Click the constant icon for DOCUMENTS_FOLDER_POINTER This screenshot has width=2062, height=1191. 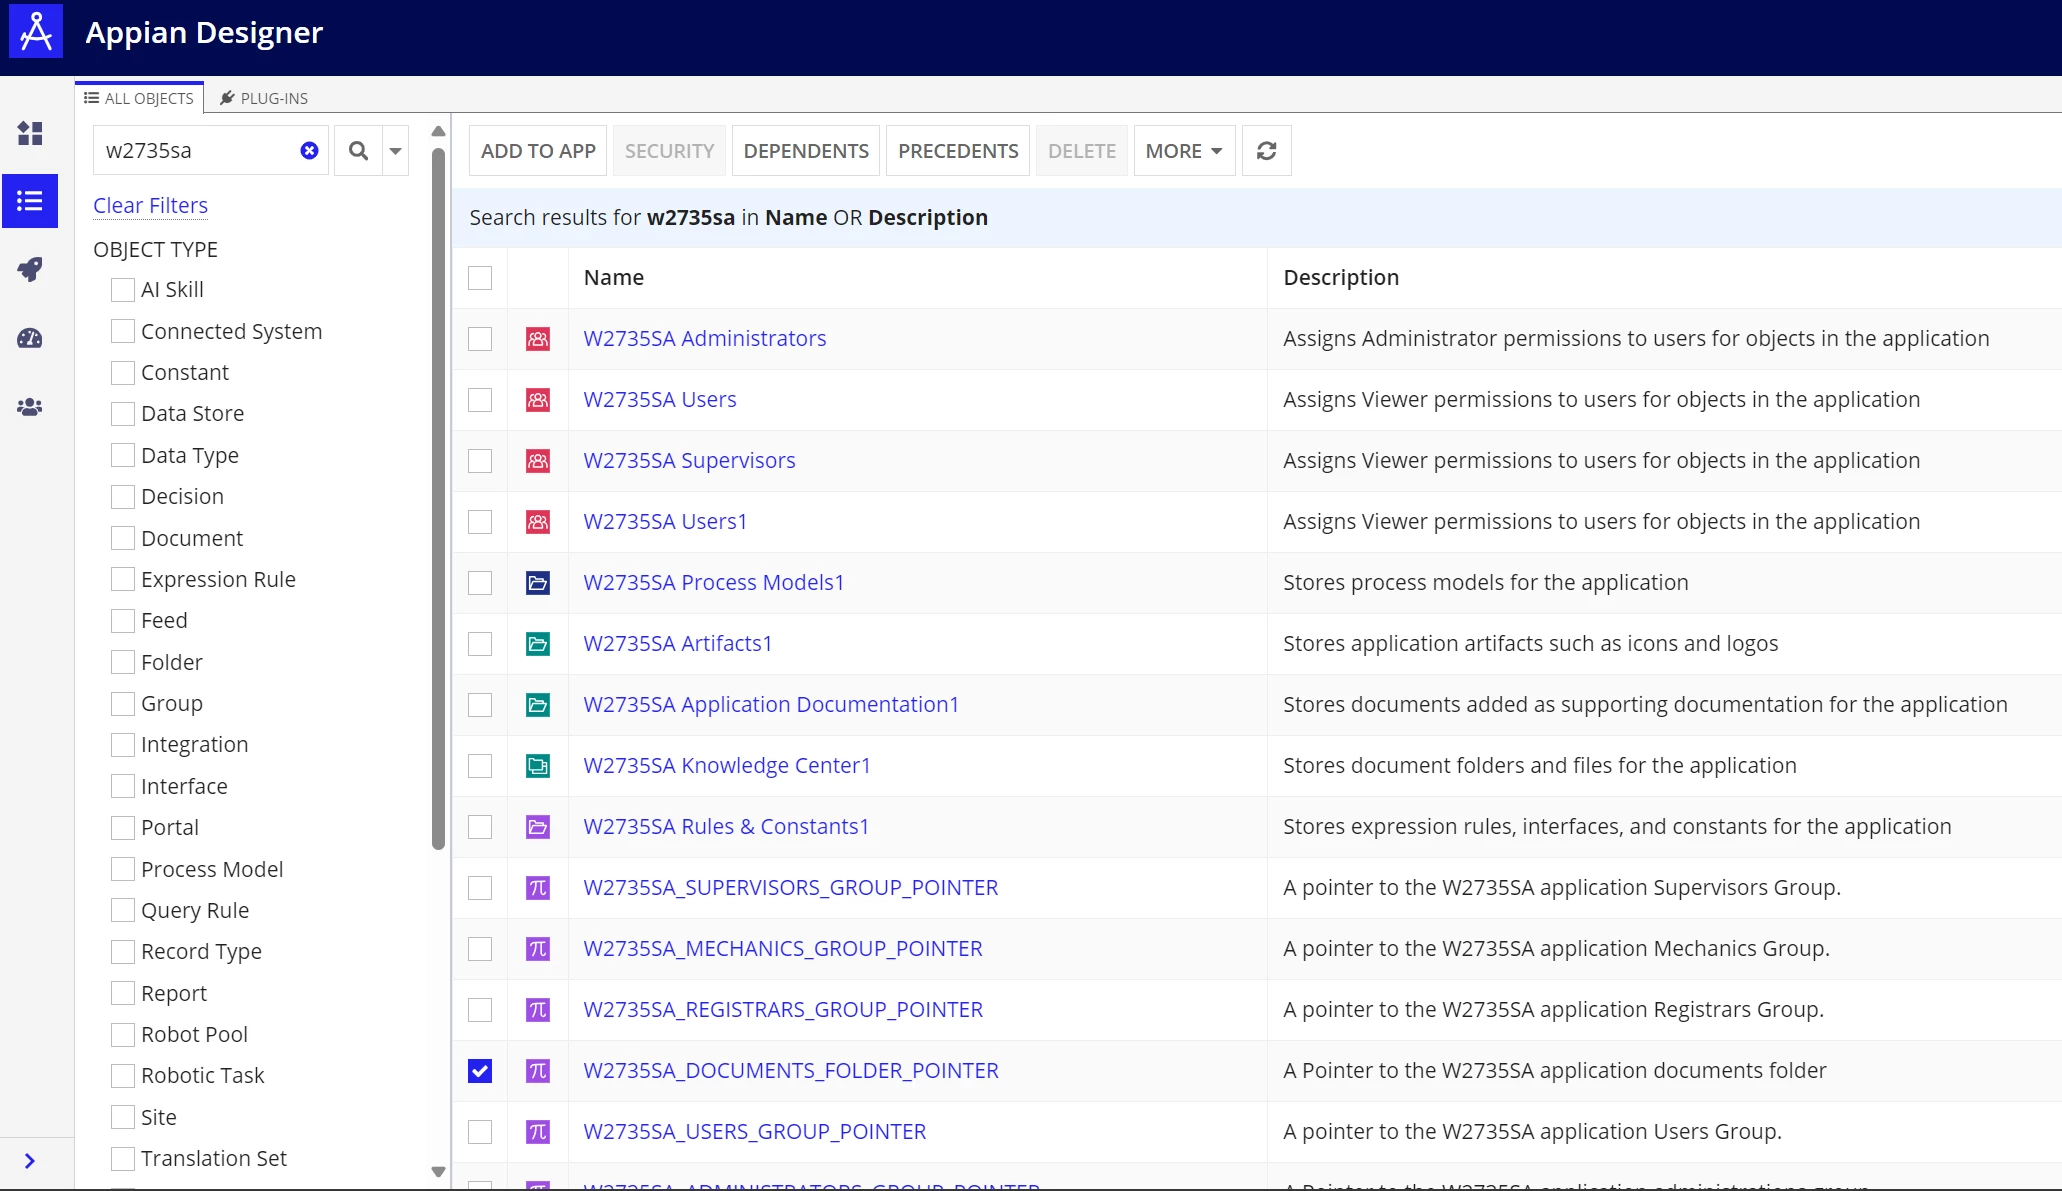pos(538,1071)
